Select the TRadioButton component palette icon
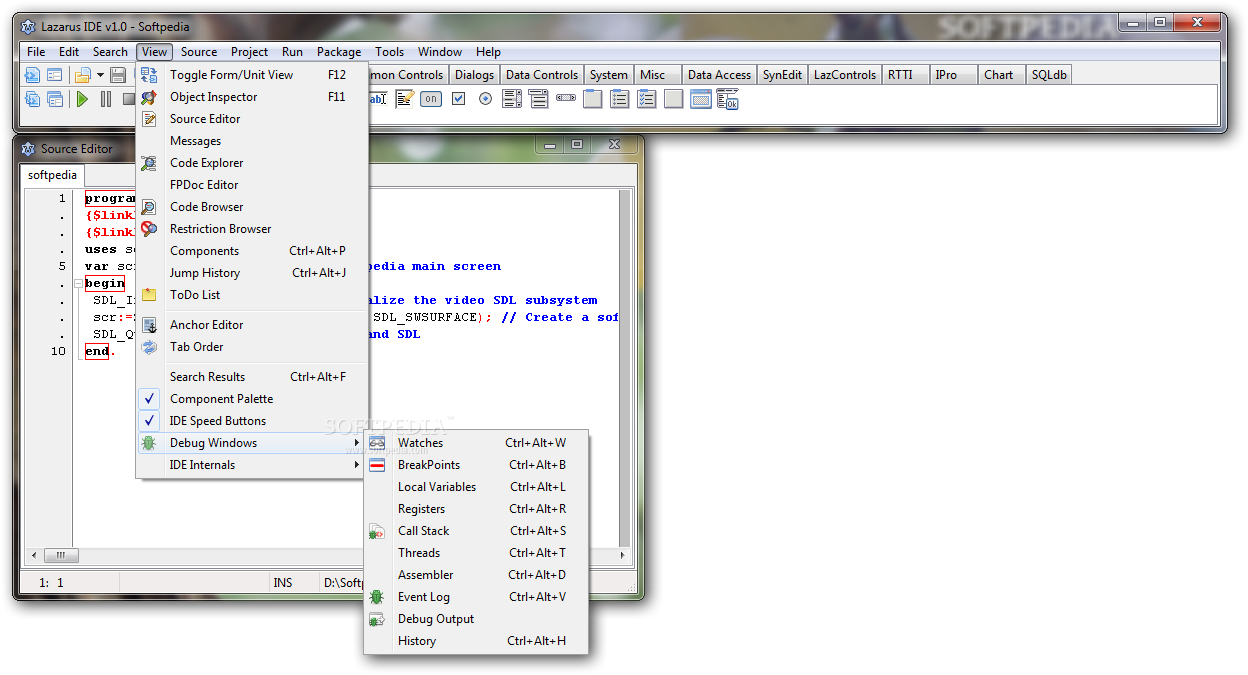This screenshot has width=1248, height=675. pos(485,99)
